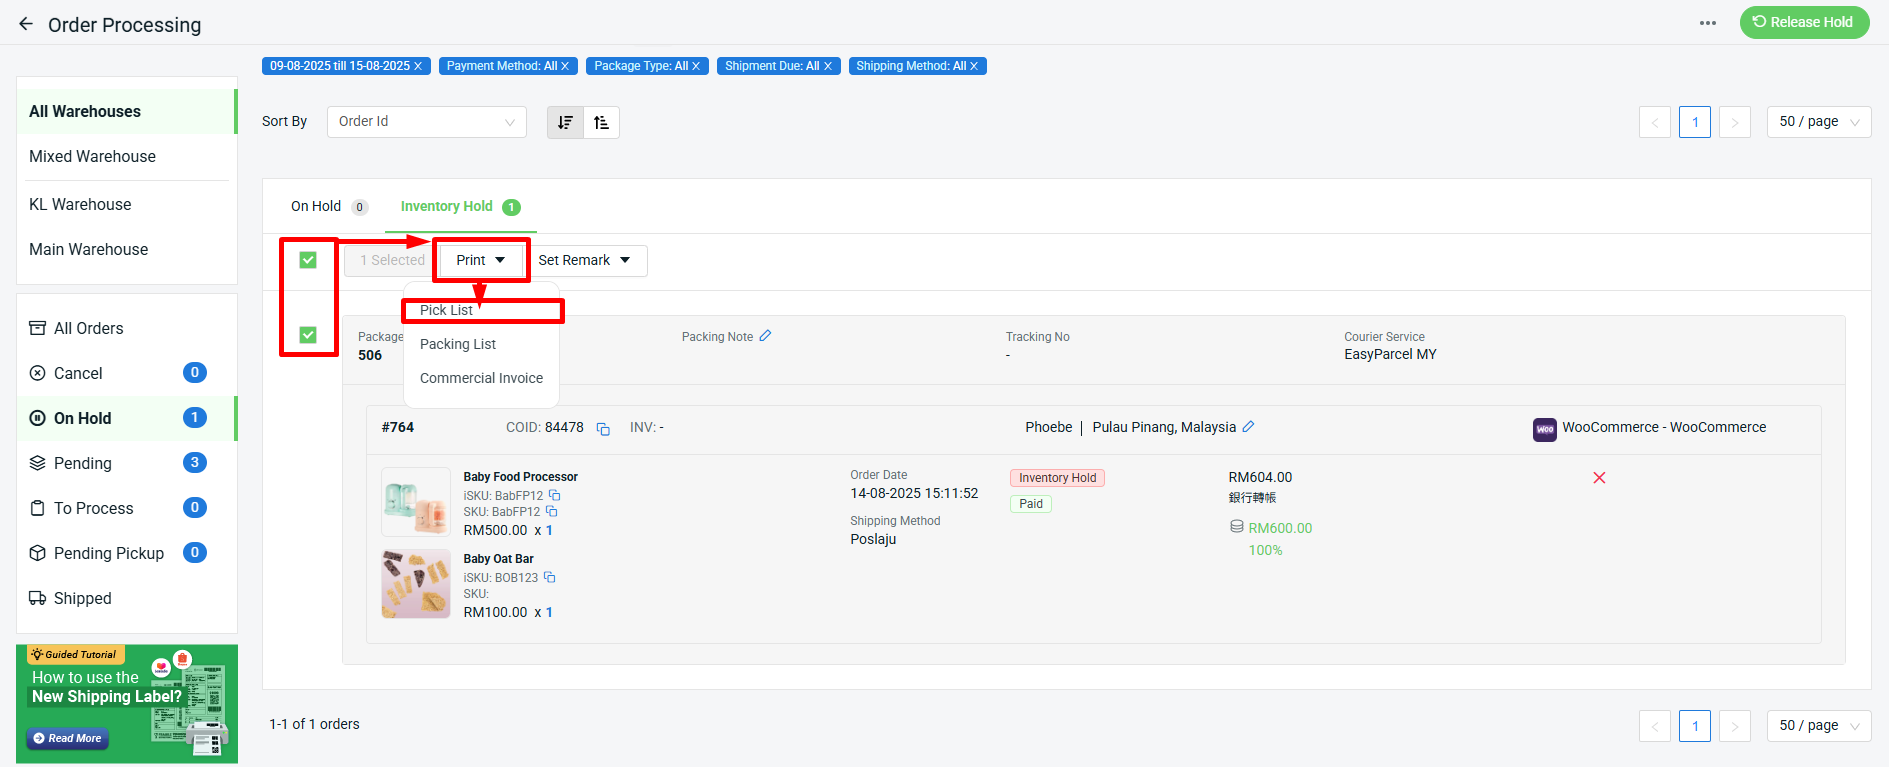Open the Sort By Order Id dropdown
Image resolution: width=1889 pixels, height=767 pixels.
click(x=426, y=122)
